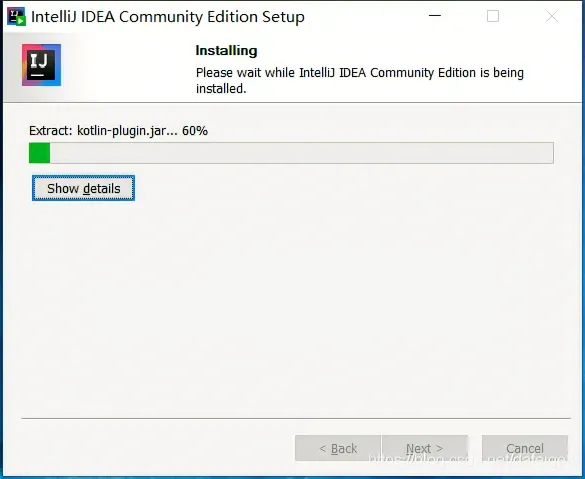Viewport: 585px width, 479px height.
Task: Click the Cancel button
Action: click(x=525, y=448)
